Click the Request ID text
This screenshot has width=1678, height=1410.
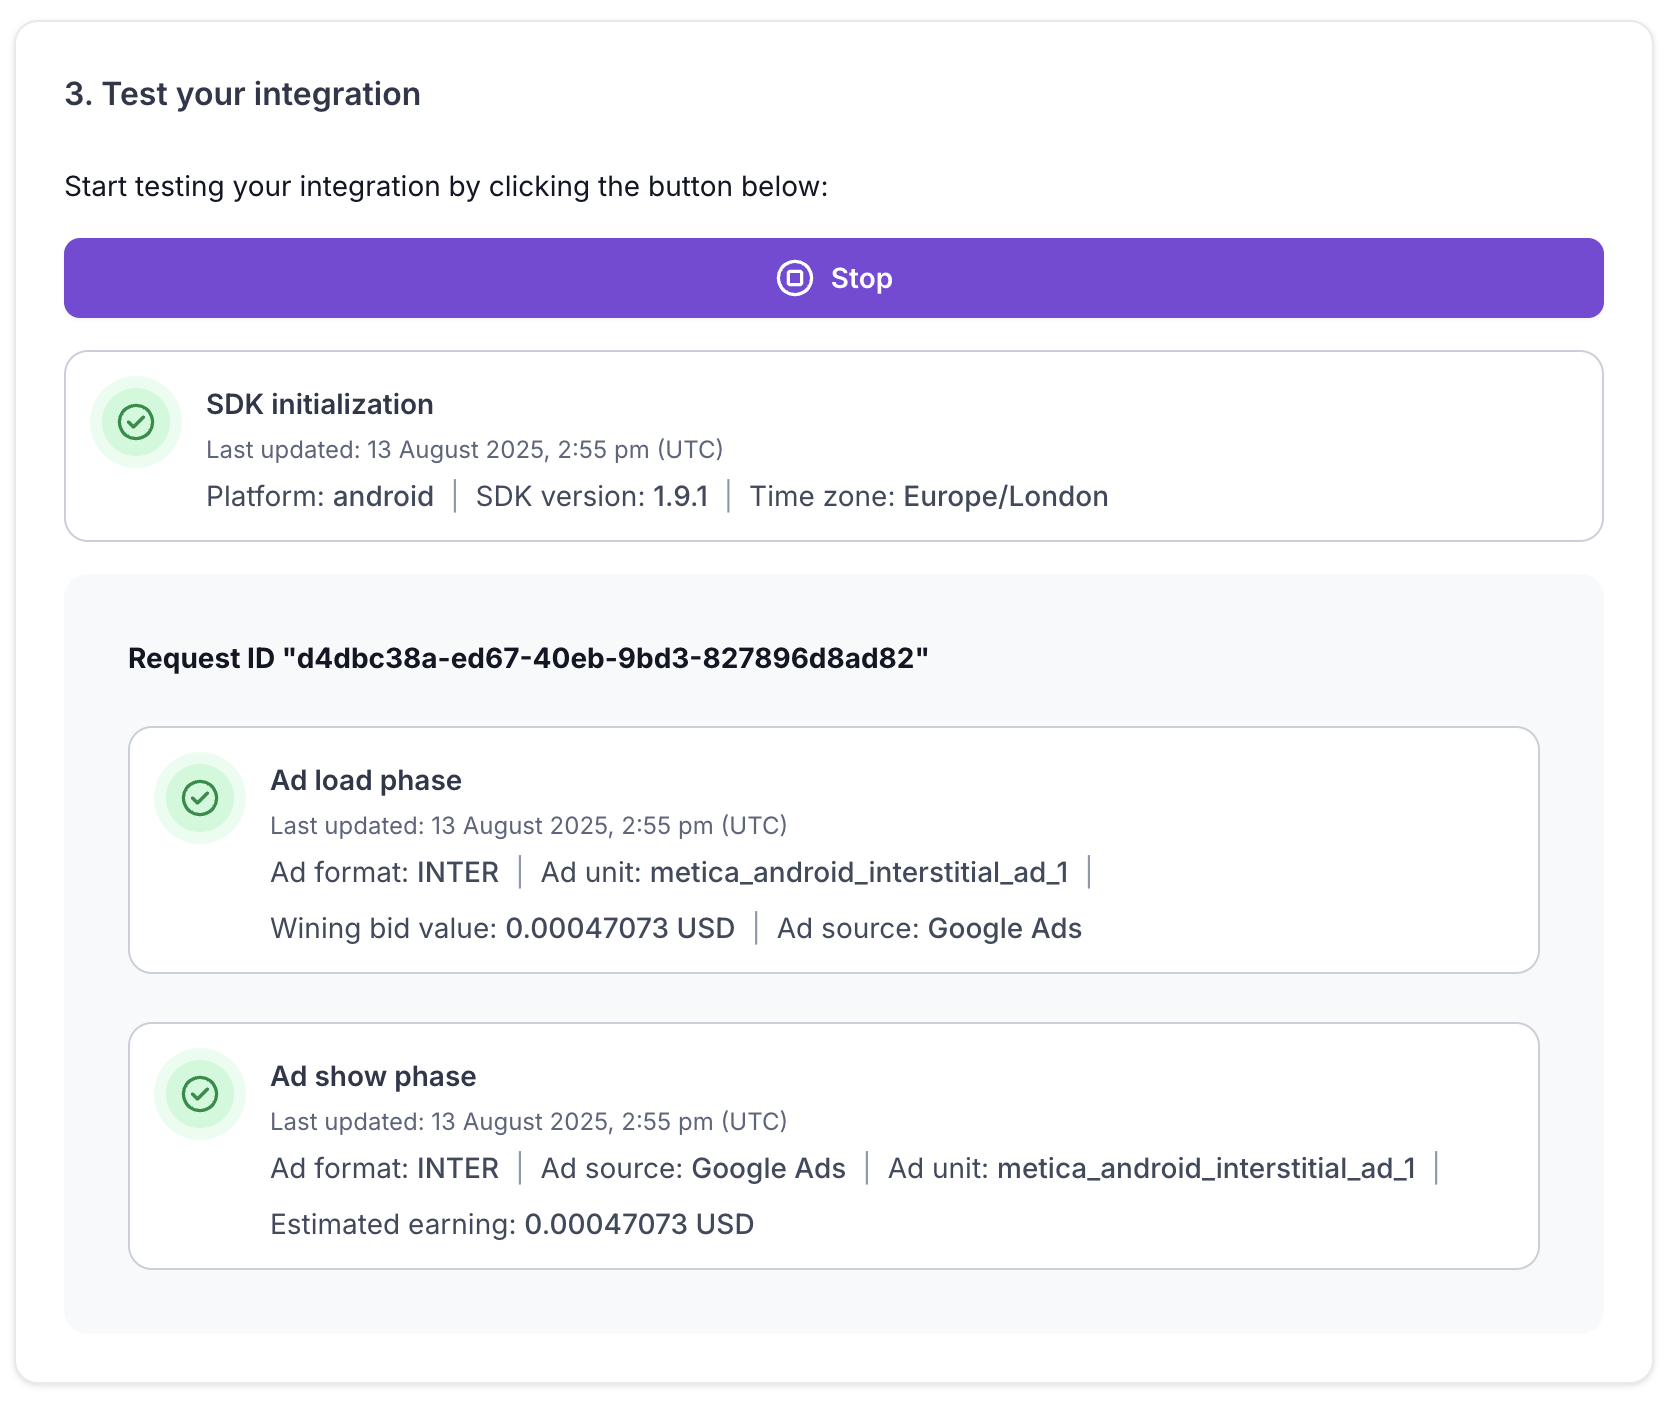528,658
